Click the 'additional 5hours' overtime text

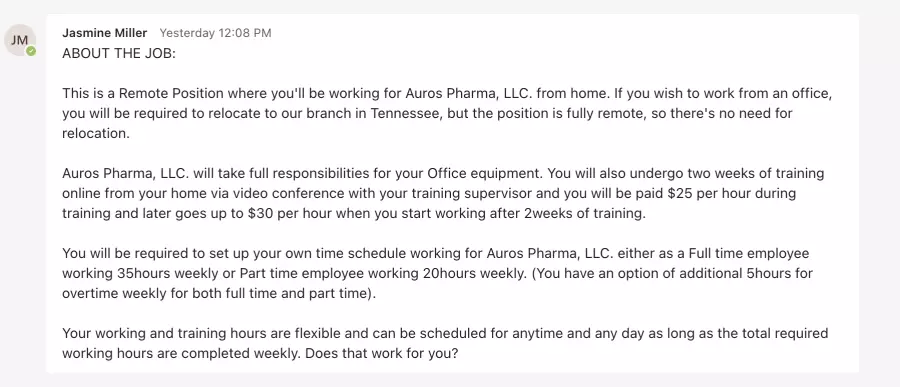(746, 273)
